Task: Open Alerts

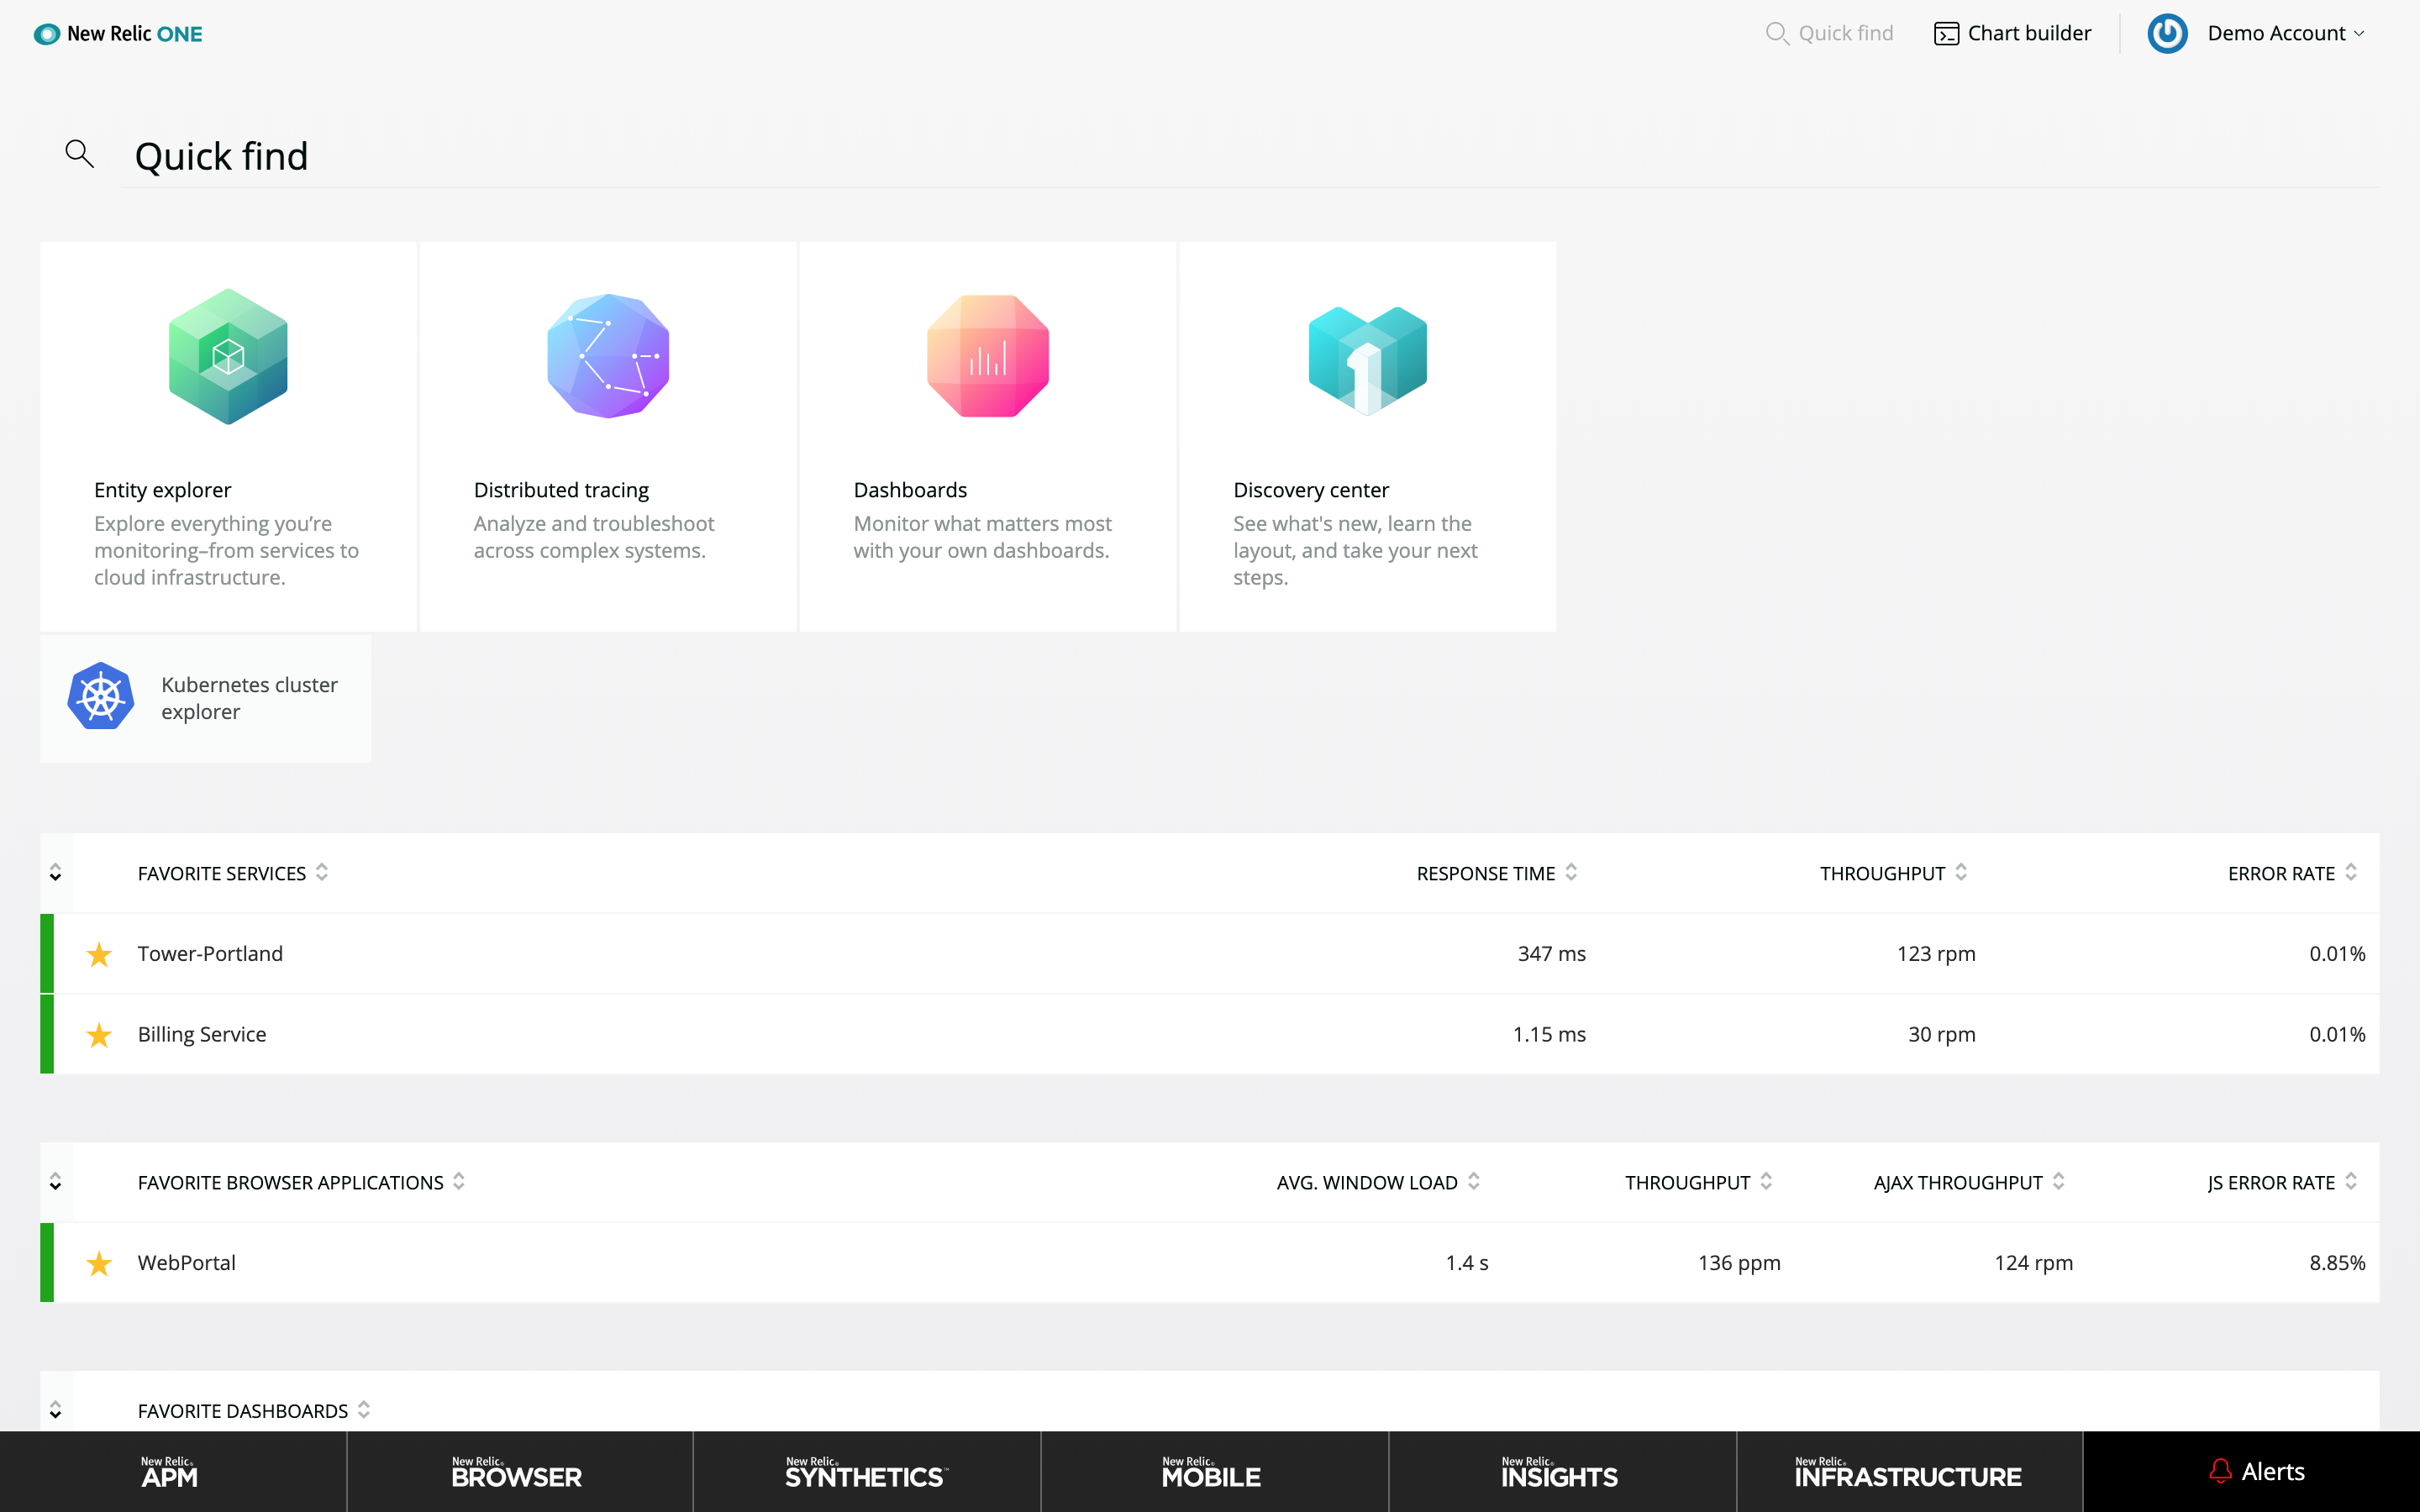Action: coord(2251,1472)
